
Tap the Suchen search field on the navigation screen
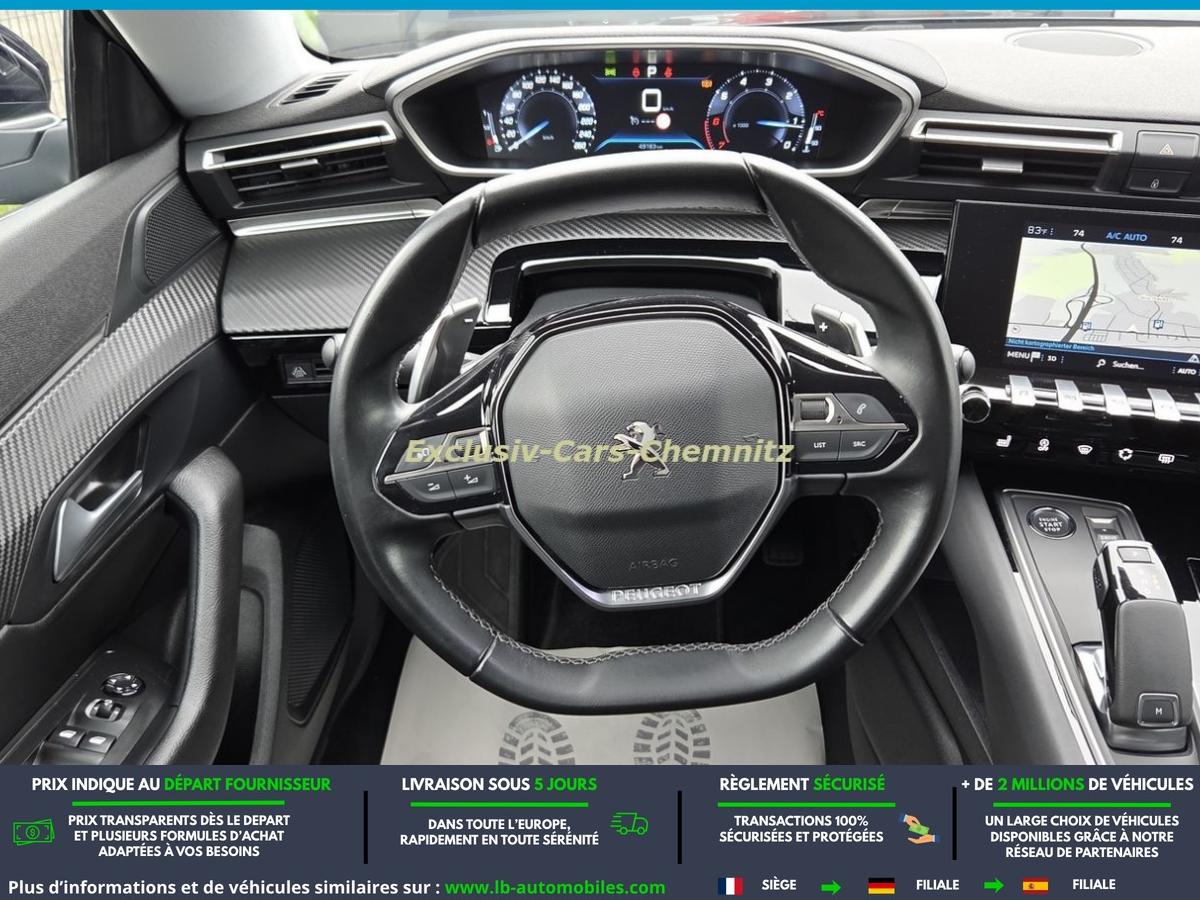(1121, 364)
